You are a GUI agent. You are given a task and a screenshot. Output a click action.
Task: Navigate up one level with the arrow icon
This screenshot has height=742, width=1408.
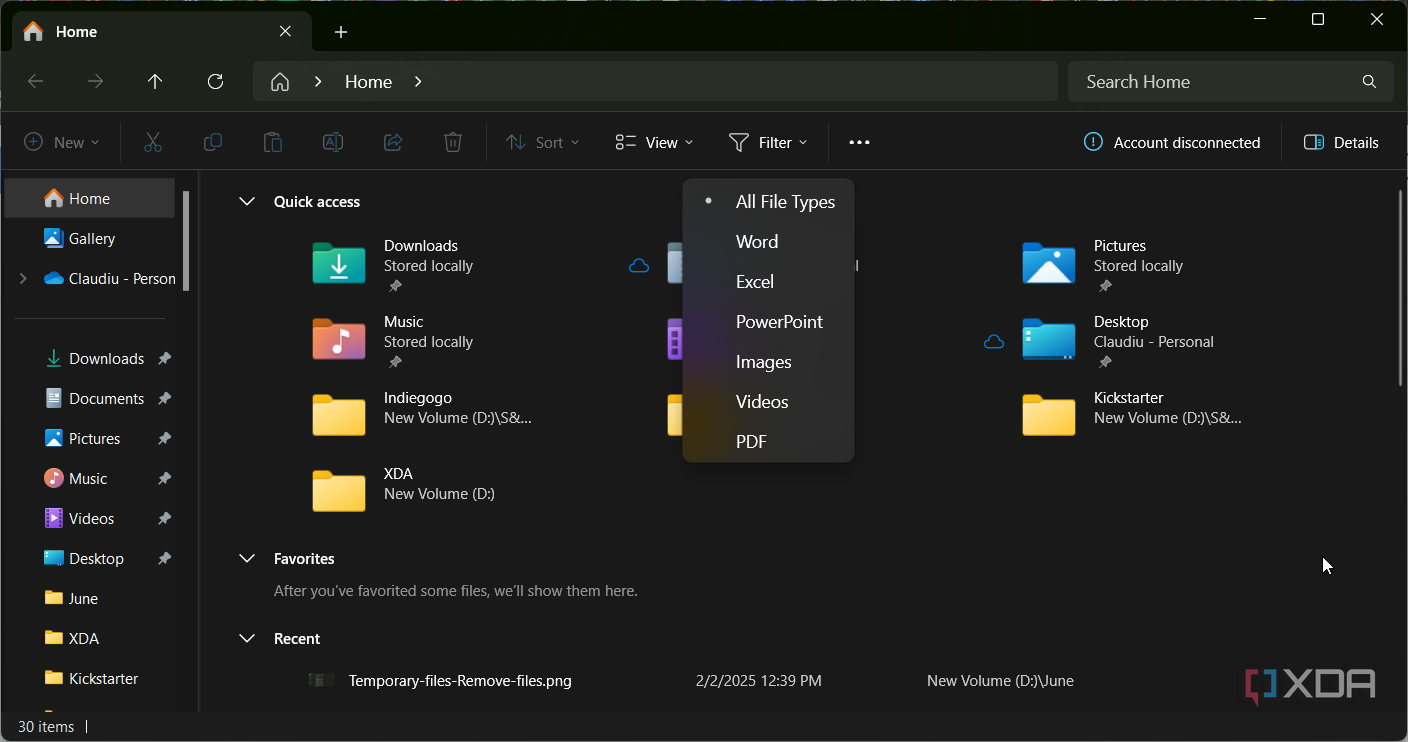pyautogui.click(x=155, y=81)
